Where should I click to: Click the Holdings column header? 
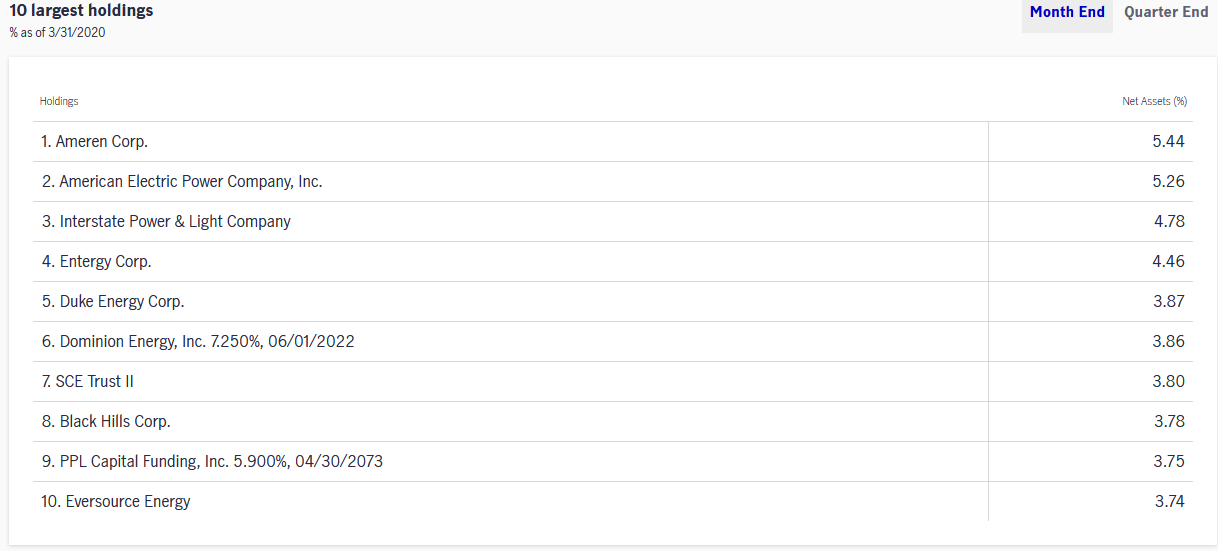[x=59, y=101]
